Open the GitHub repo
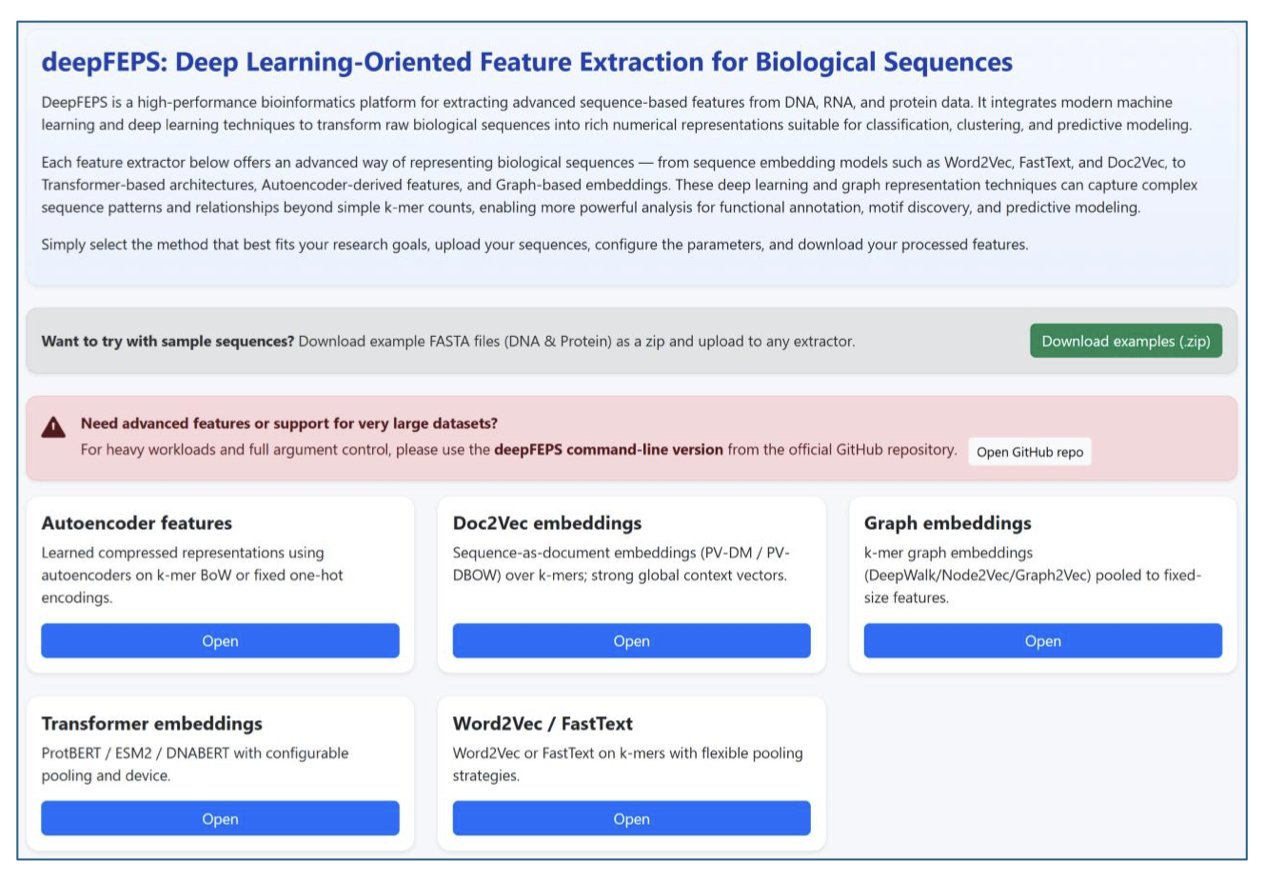The image size is (1264, 874). [x=1029, y=452]
